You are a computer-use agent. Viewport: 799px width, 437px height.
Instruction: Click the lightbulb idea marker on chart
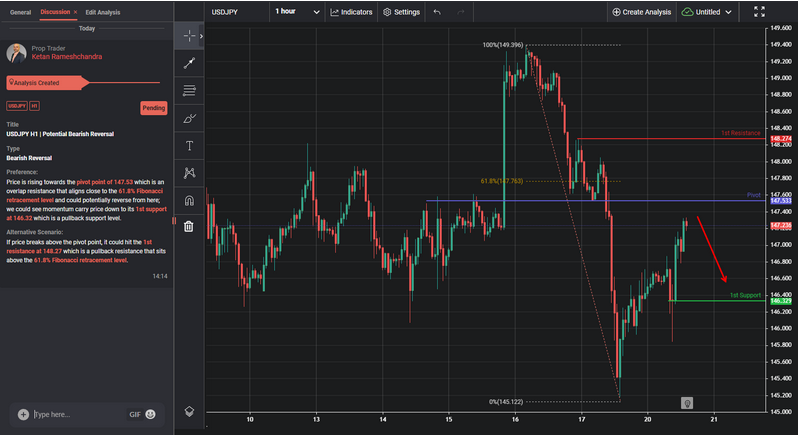tap(687, 403)
